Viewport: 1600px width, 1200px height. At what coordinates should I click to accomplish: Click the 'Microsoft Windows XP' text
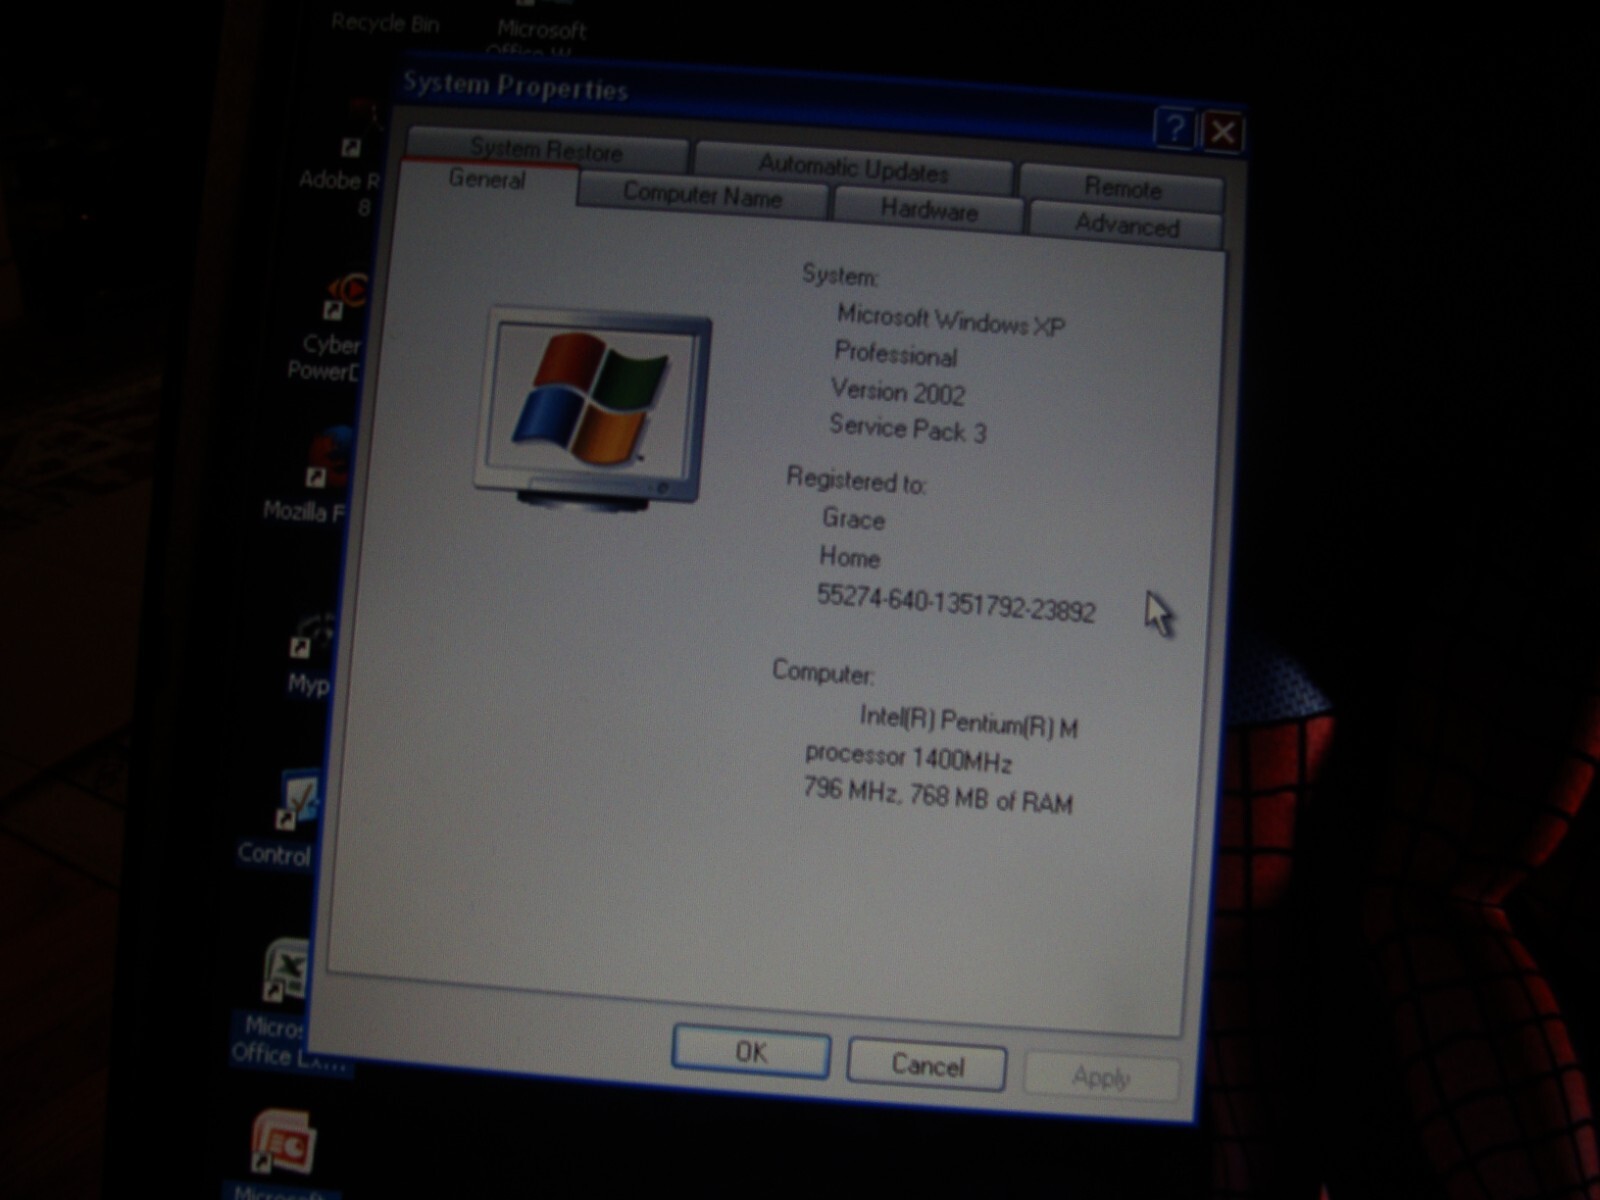point(950,320)
